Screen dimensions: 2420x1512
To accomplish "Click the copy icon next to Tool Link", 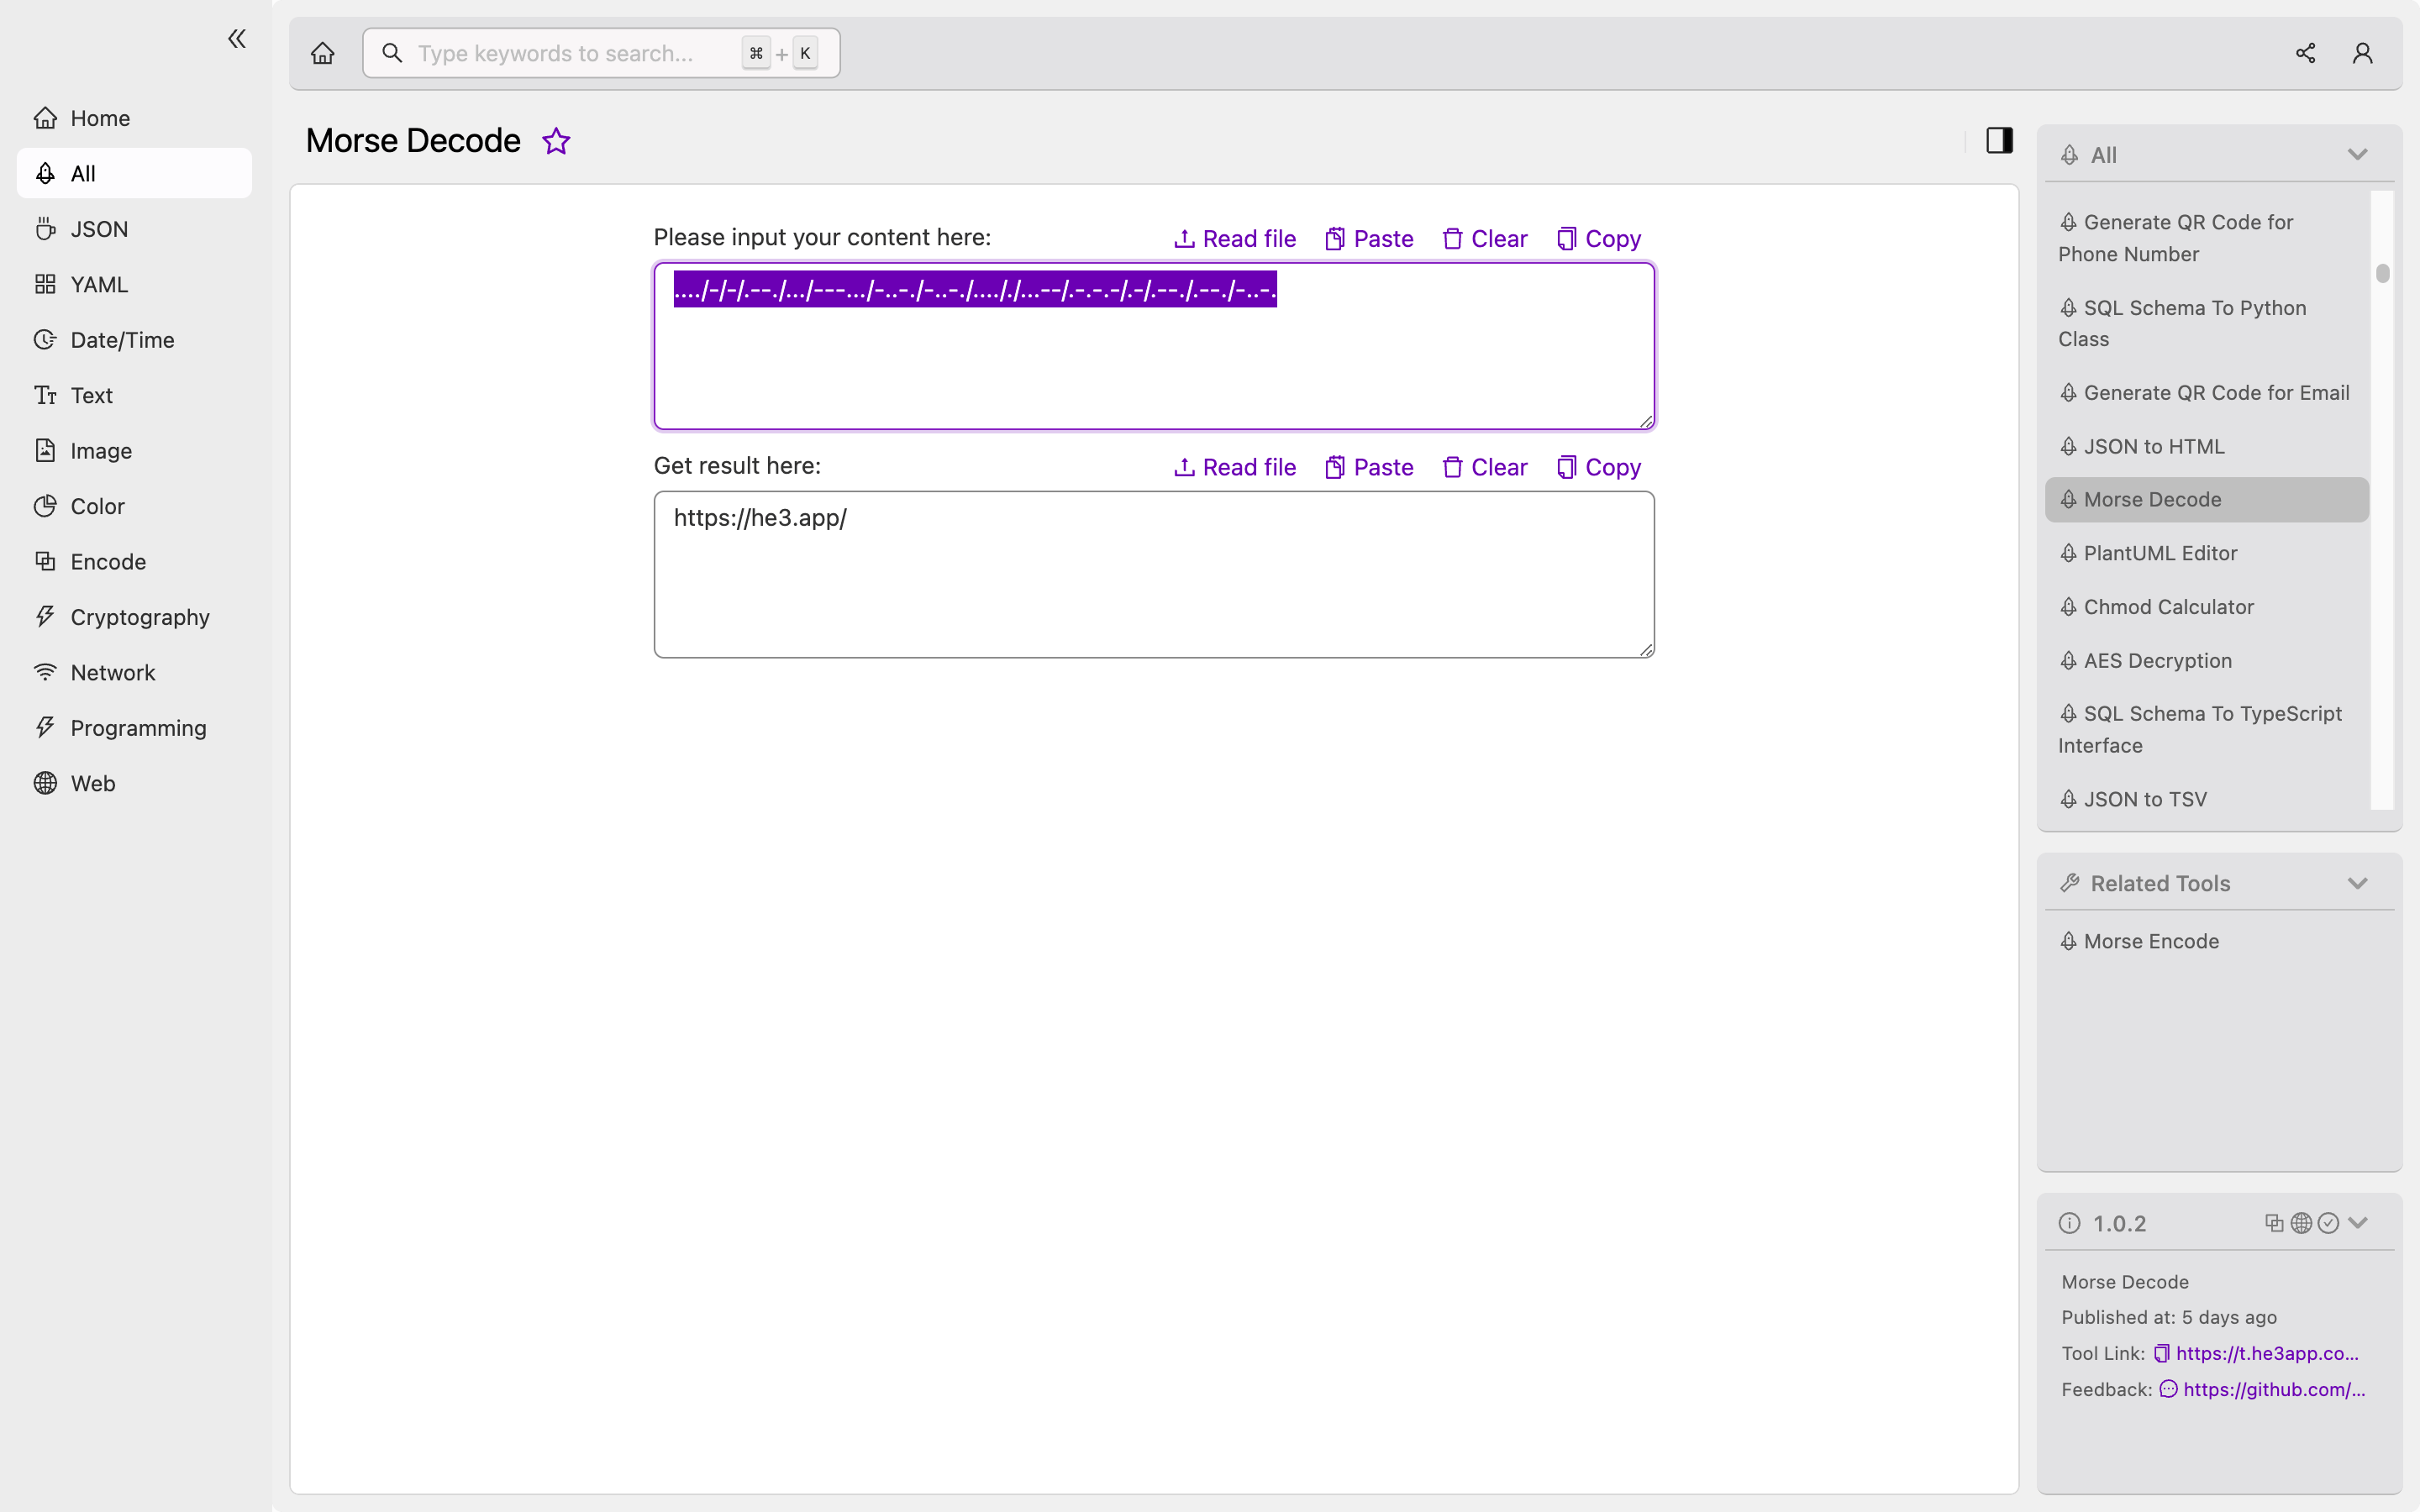I will (x=2161, y=1353).
